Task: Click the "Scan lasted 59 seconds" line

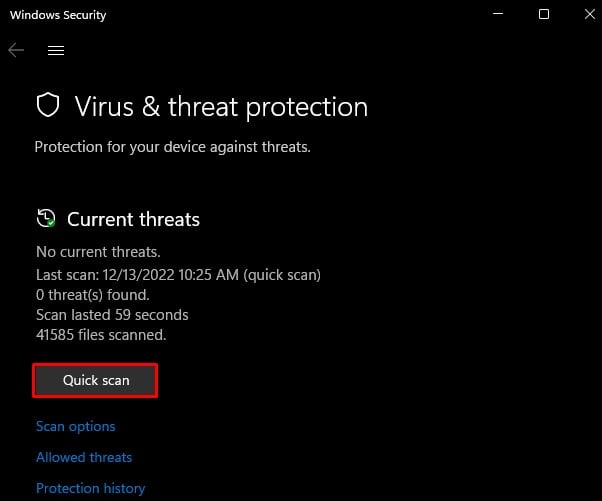Action: point(112,314)
